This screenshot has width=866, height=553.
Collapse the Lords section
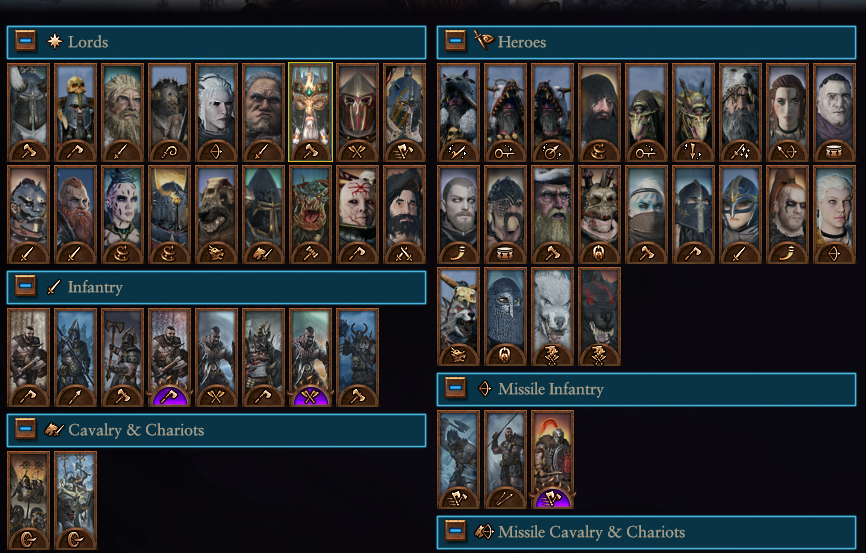pos(25,41)
